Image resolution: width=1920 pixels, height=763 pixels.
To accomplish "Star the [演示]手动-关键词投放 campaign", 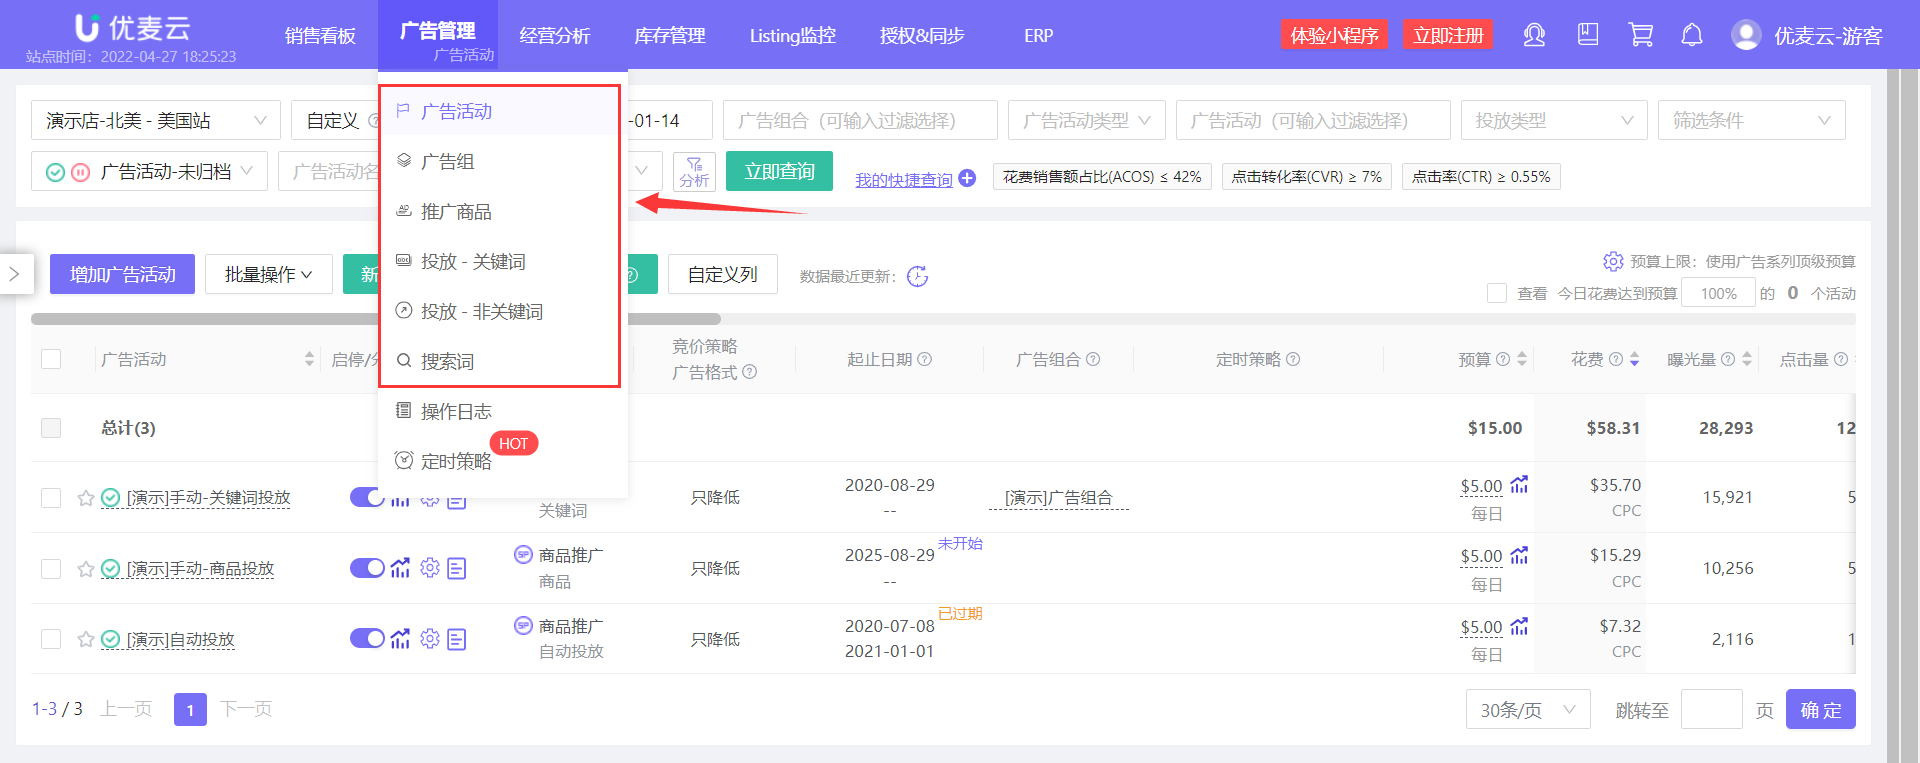I will 86,498.
